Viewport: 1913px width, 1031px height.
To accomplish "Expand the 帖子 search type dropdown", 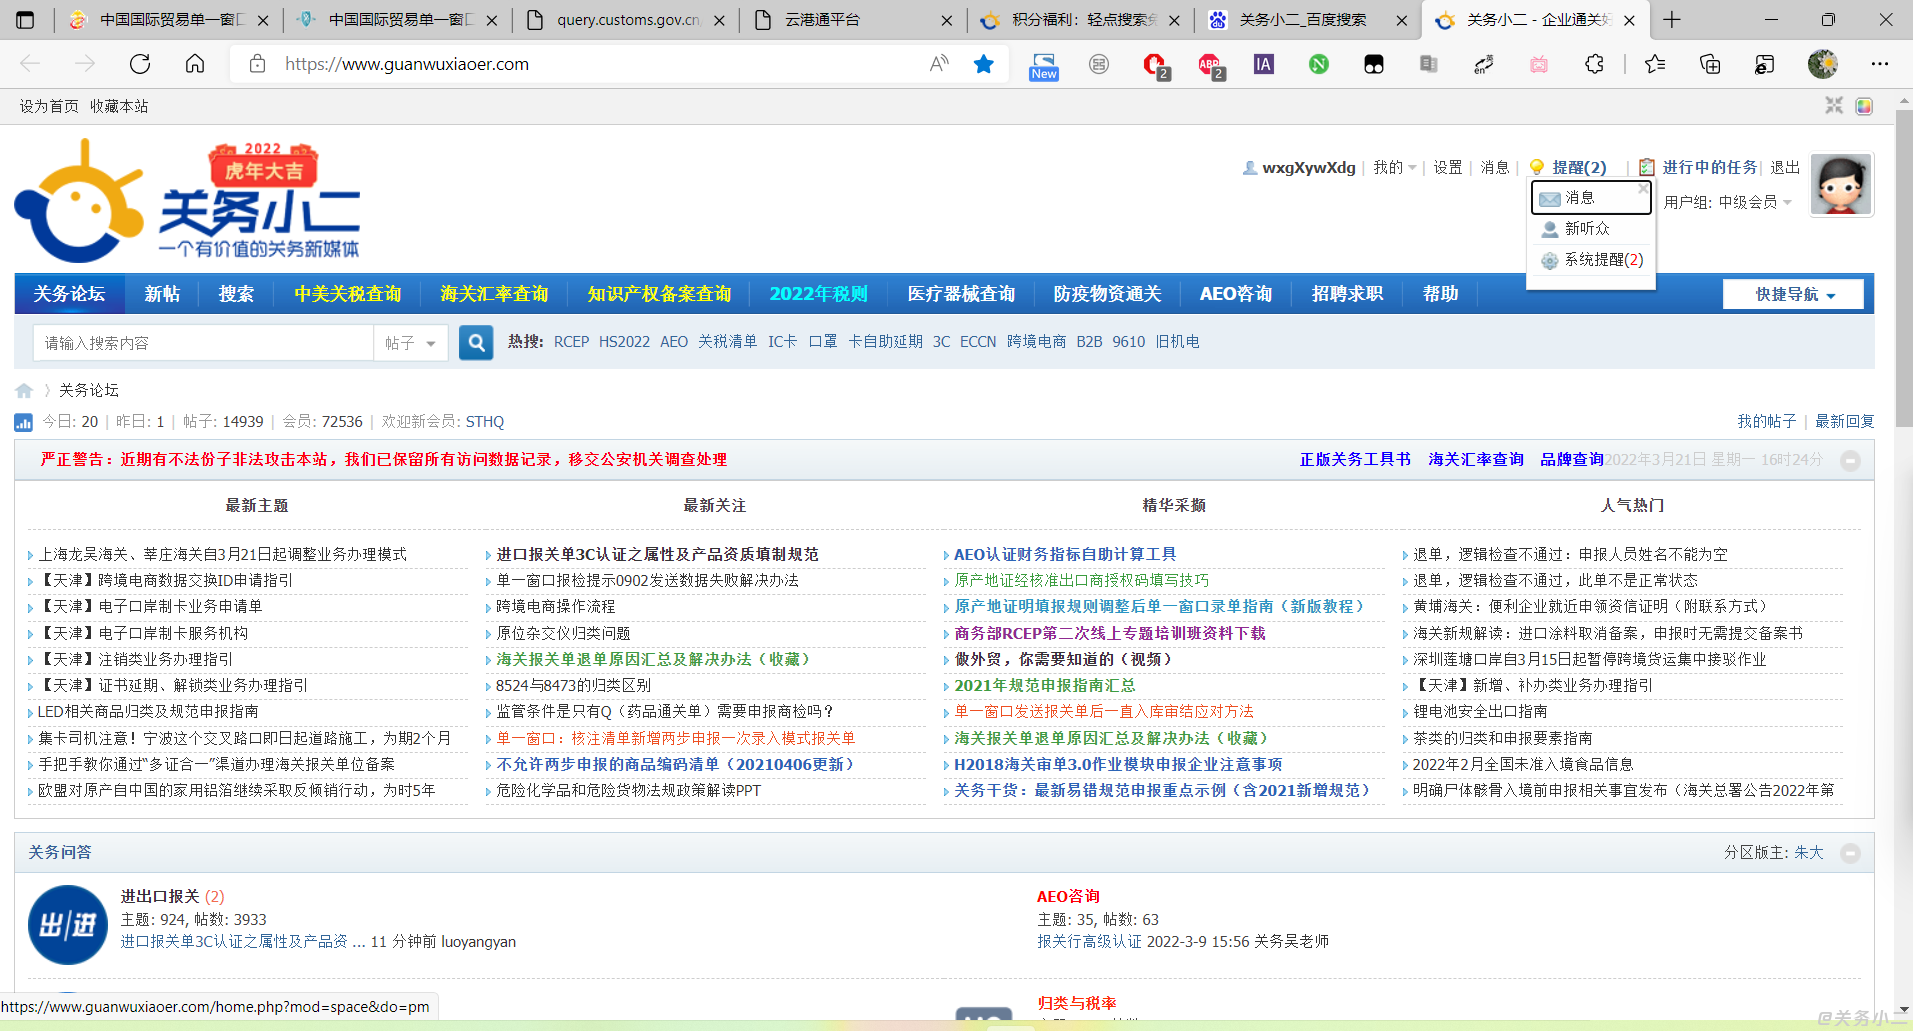I will [411, 343].
